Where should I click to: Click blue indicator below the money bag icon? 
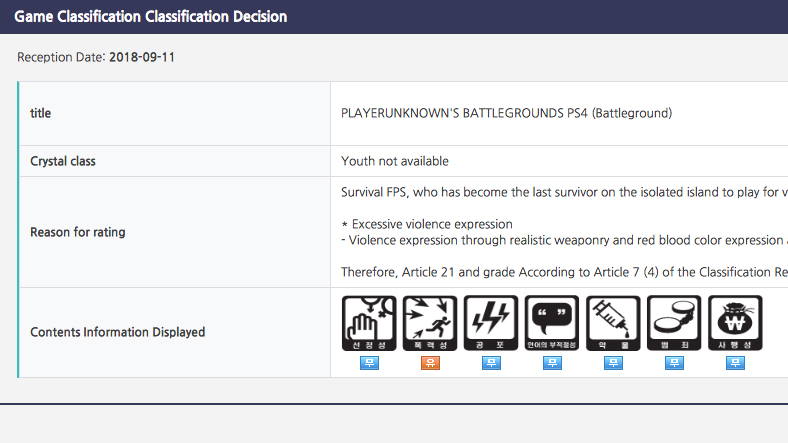735,363
